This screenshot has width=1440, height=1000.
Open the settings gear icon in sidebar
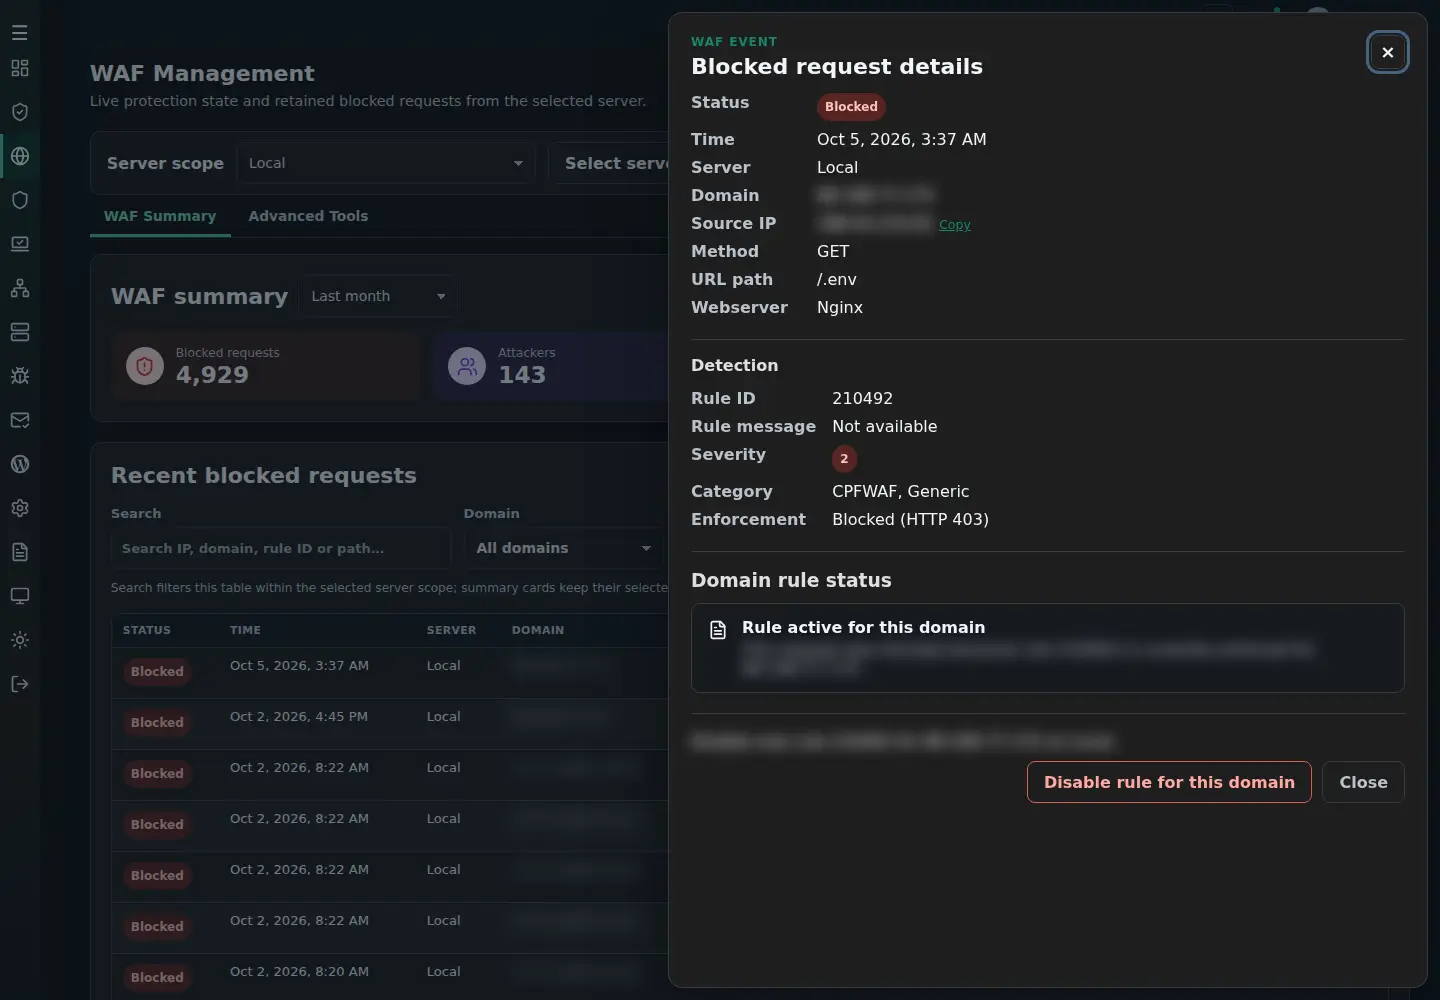coord(20,508)
